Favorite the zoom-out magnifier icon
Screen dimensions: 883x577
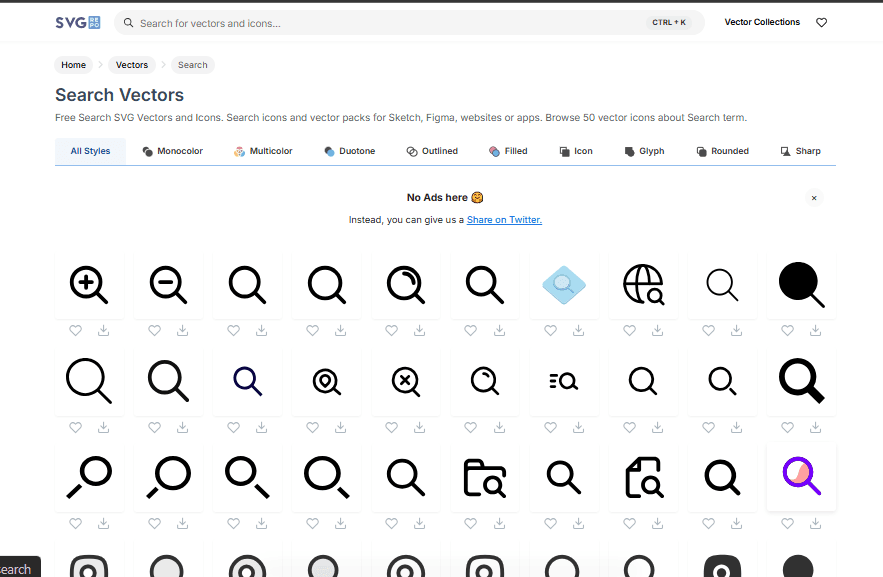click(154, 330)
